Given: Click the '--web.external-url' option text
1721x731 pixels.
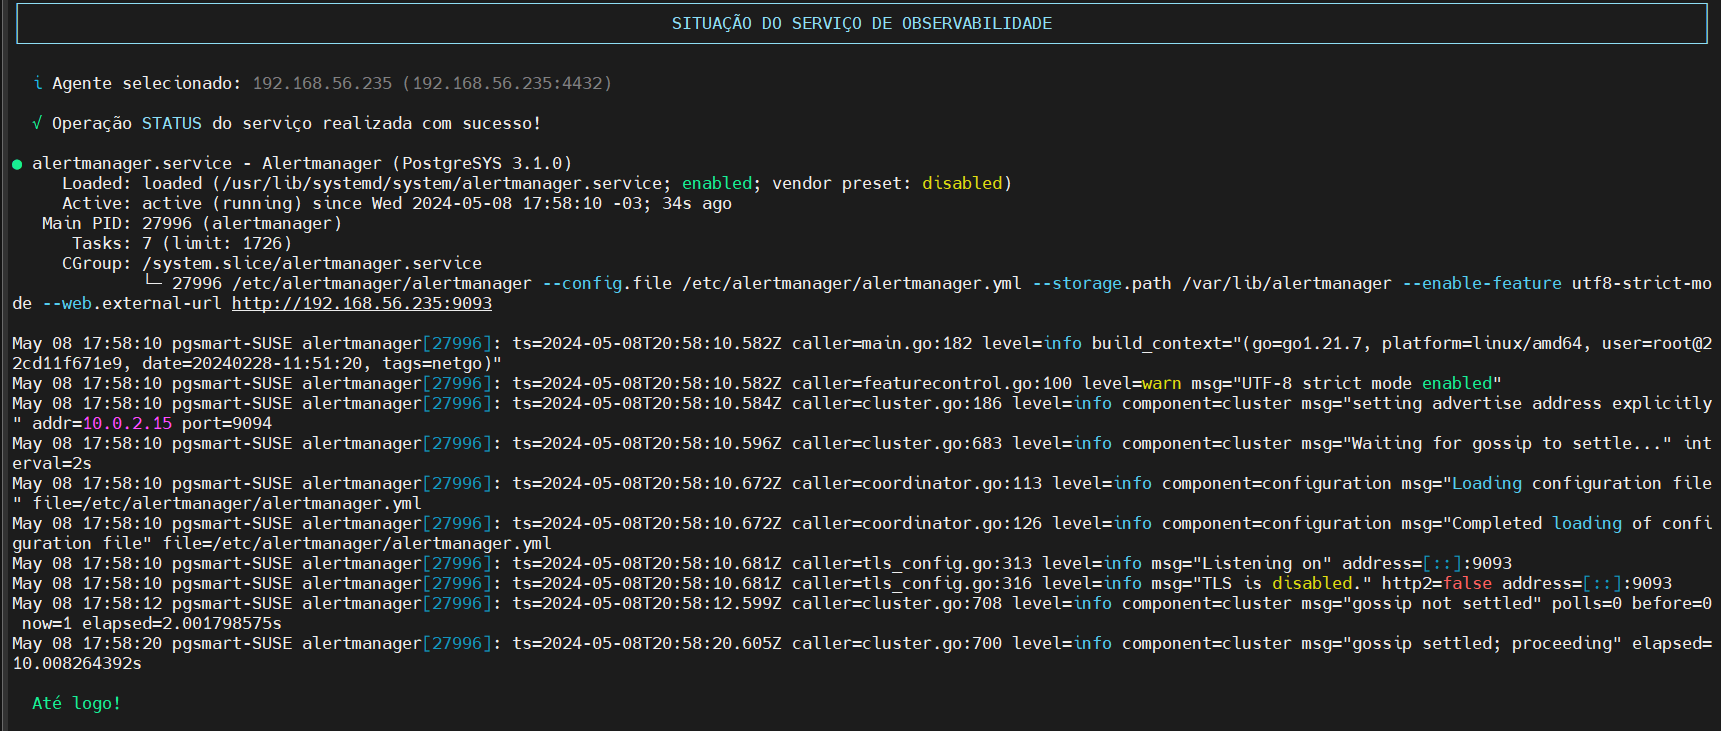Looking at the screenshot, I should (132, 303).
